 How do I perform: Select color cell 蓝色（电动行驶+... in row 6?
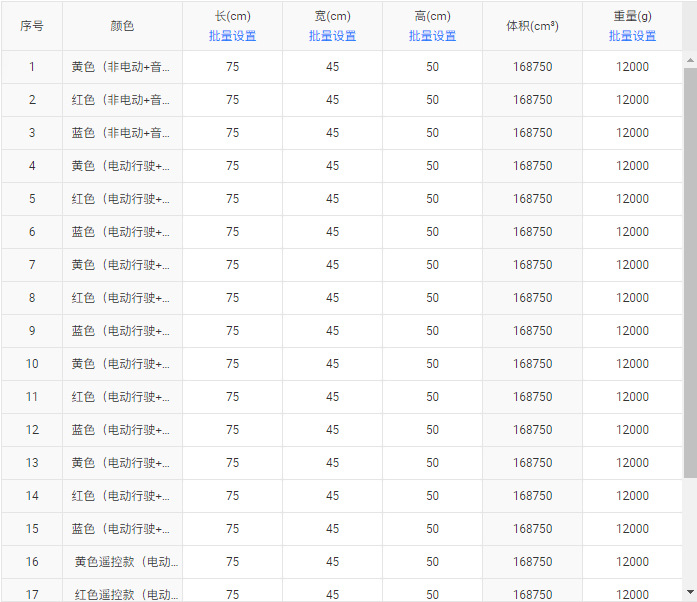point(120,232)
